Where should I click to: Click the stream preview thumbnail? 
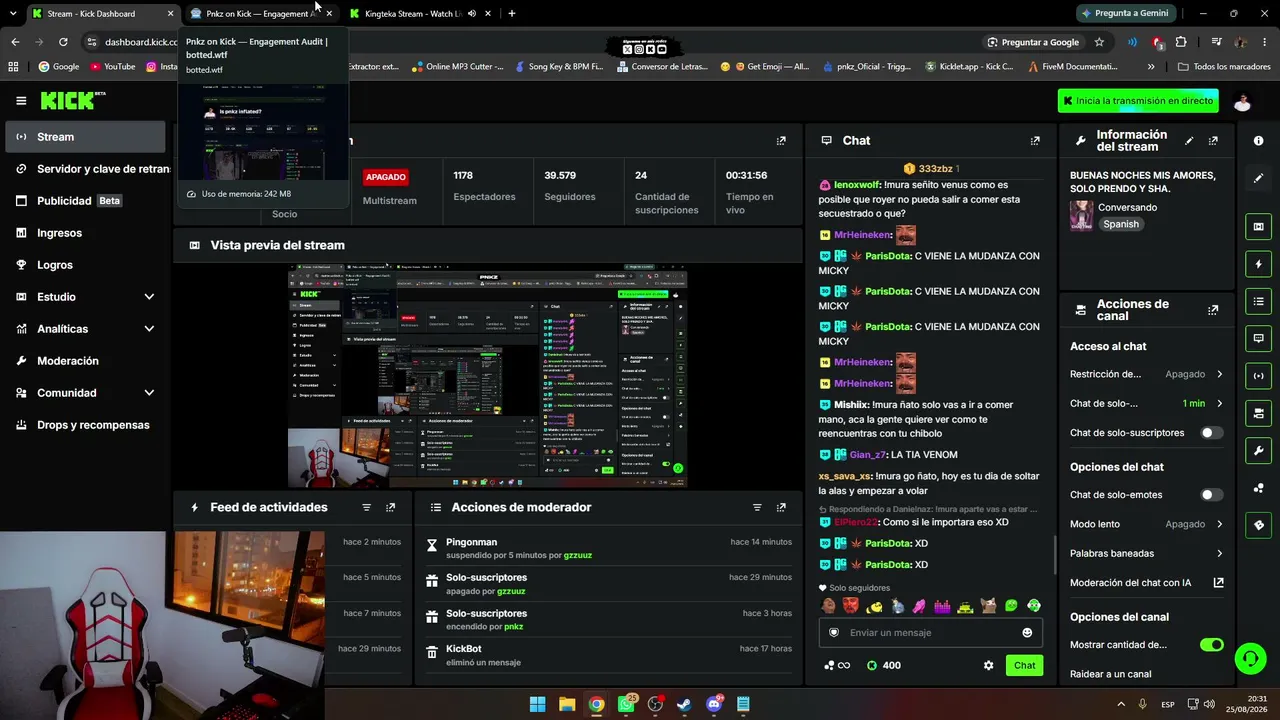click(488, 375)
